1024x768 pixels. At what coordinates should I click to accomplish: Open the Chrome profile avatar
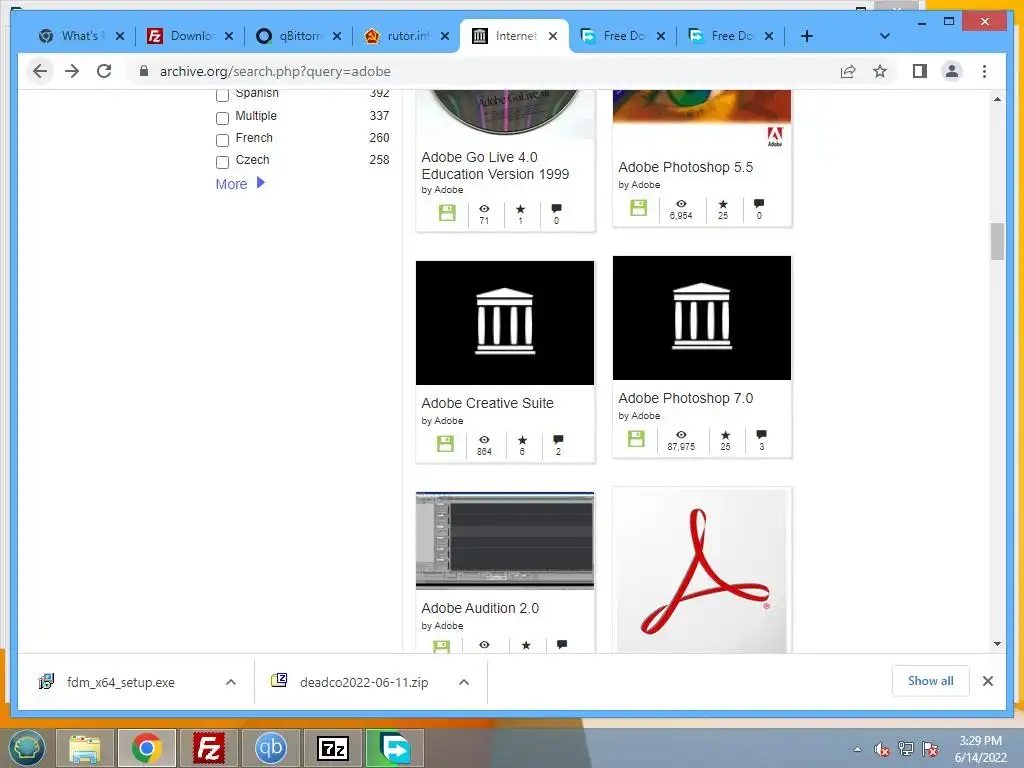[952, 71]
